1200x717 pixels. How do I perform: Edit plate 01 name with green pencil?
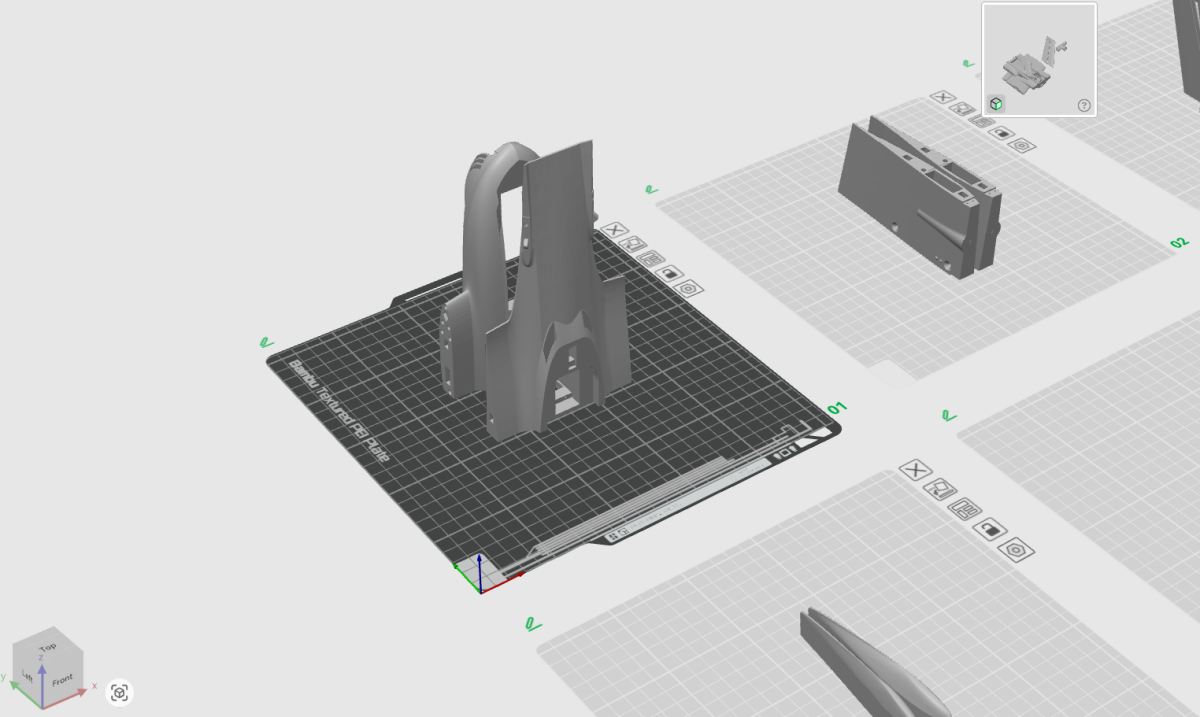tap(266, 342)
